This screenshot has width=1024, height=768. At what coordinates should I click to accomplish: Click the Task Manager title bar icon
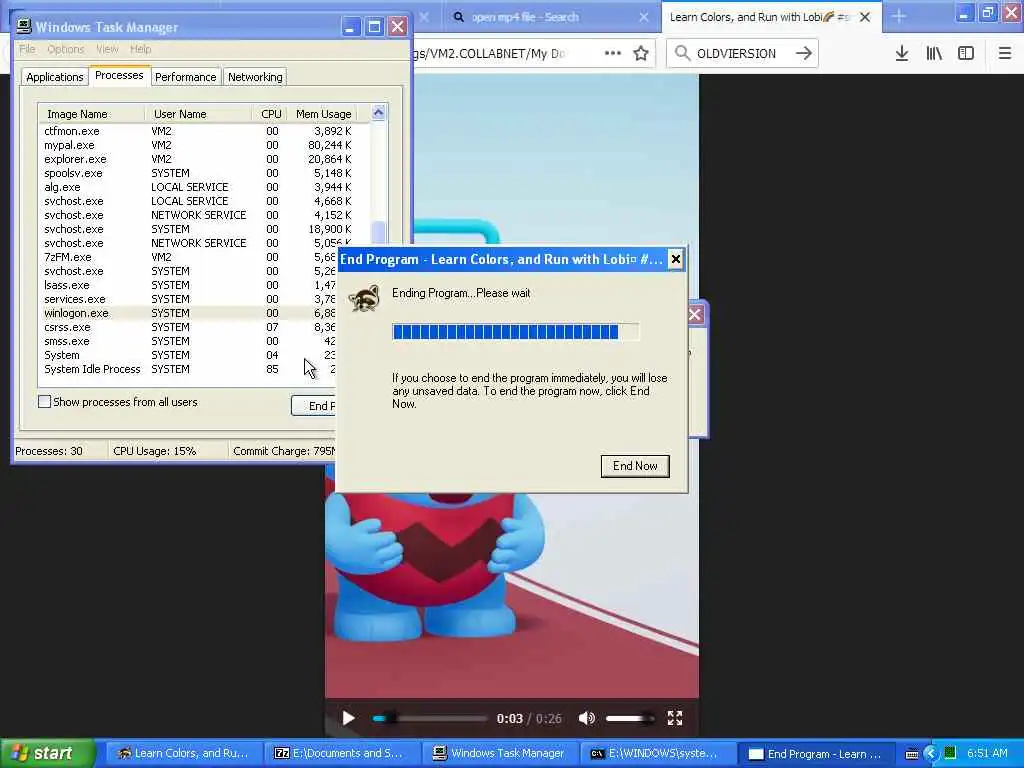(x=24, y=26)
